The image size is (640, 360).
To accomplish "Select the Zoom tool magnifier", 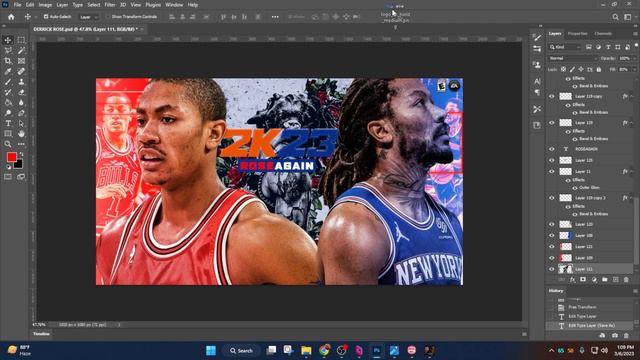I will click(x=8, y=144).
